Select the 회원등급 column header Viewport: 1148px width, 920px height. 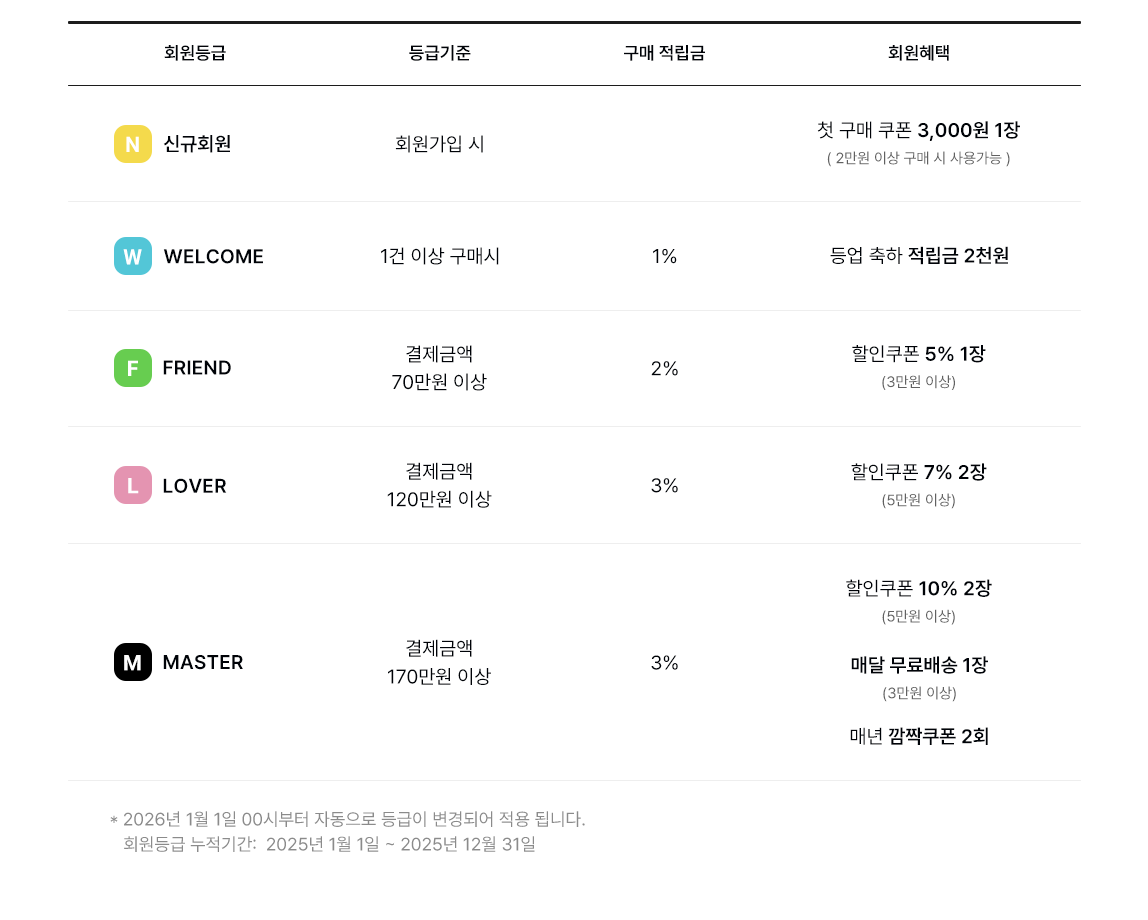[195, 53]
